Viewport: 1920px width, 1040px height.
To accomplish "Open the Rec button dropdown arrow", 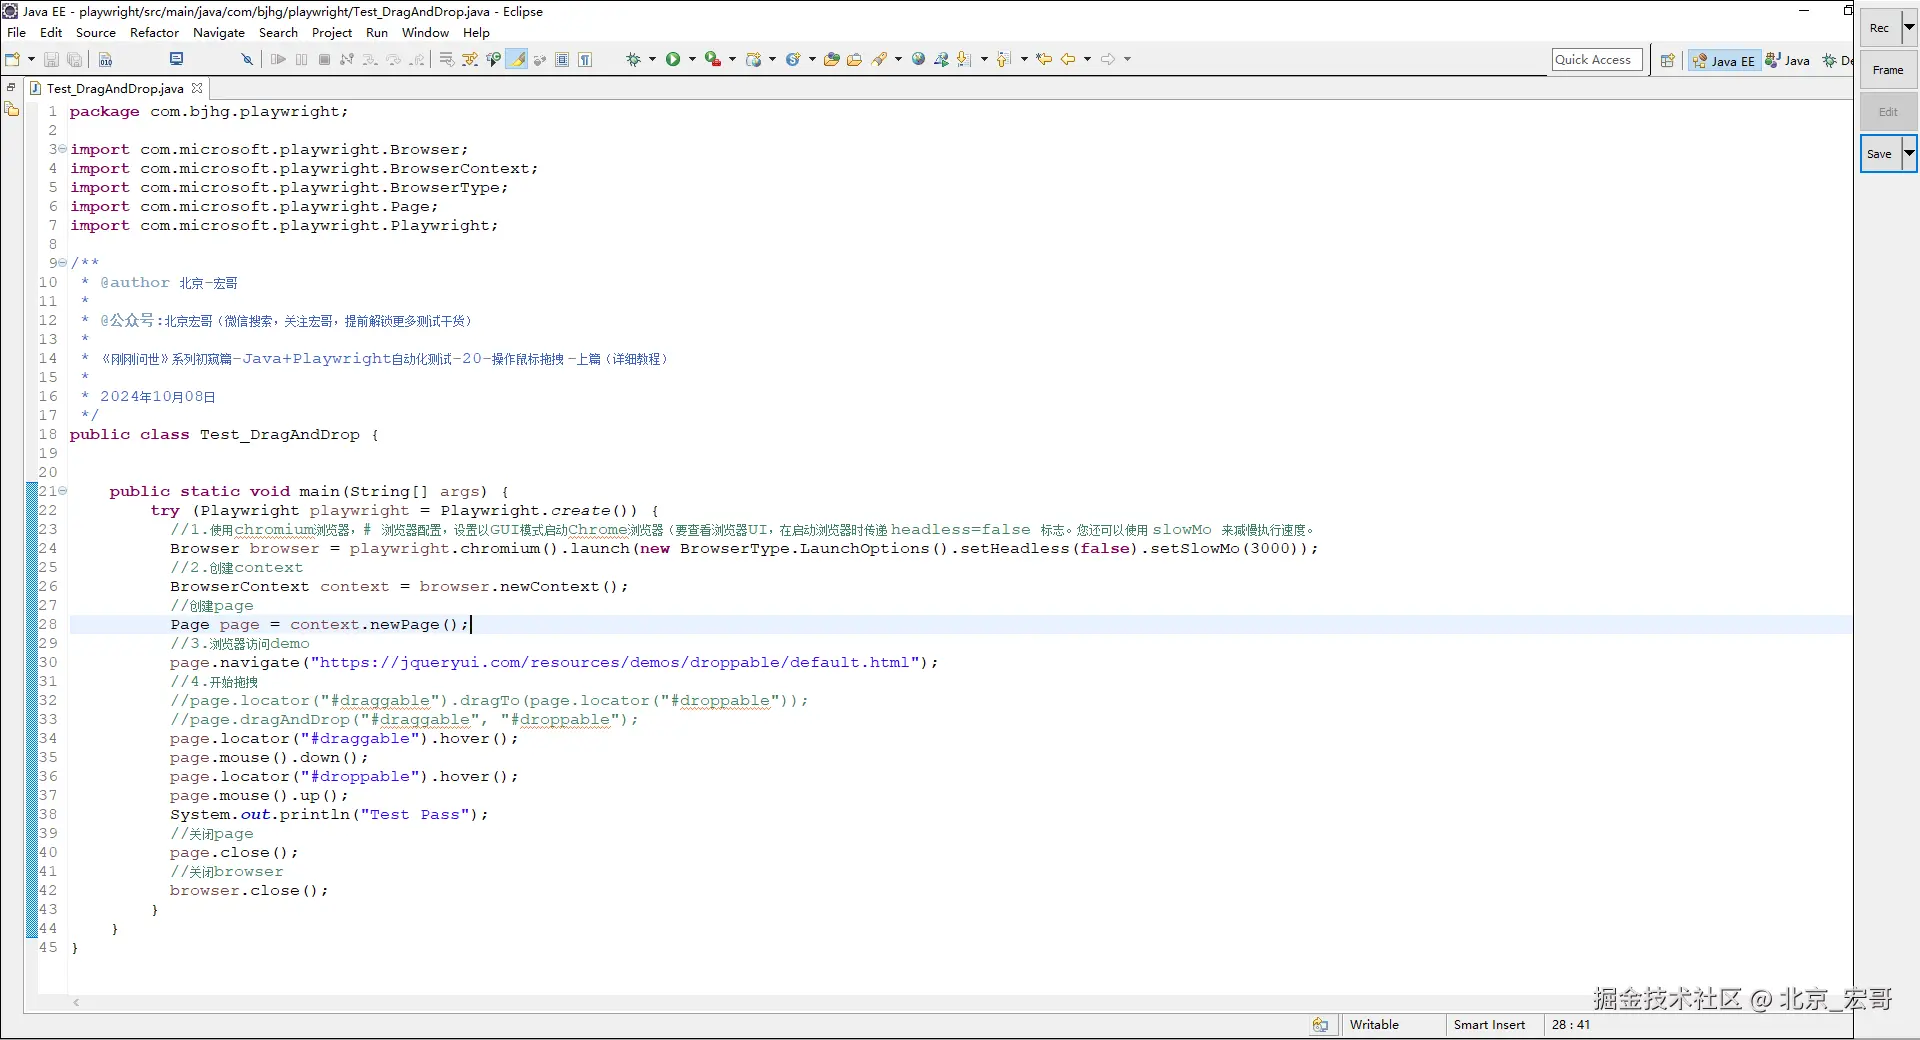I will click(1909, 28).
